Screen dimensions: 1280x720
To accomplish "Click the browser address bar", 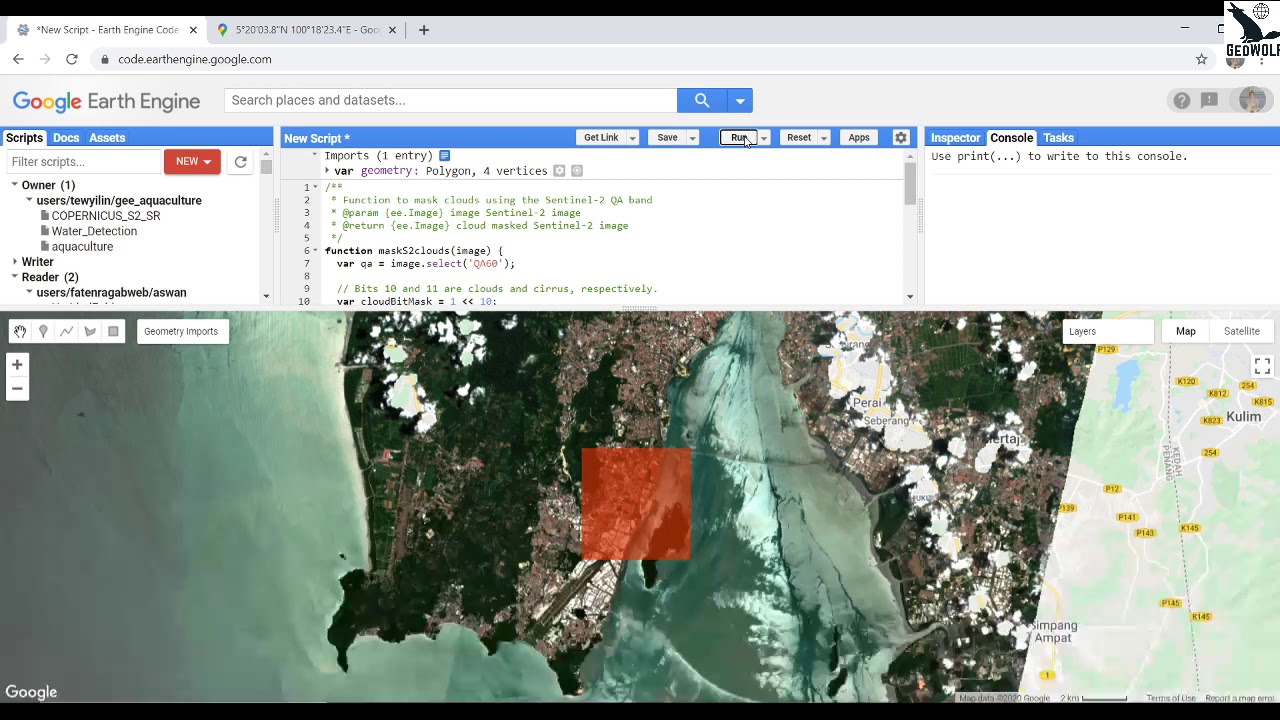I will 640,59.
